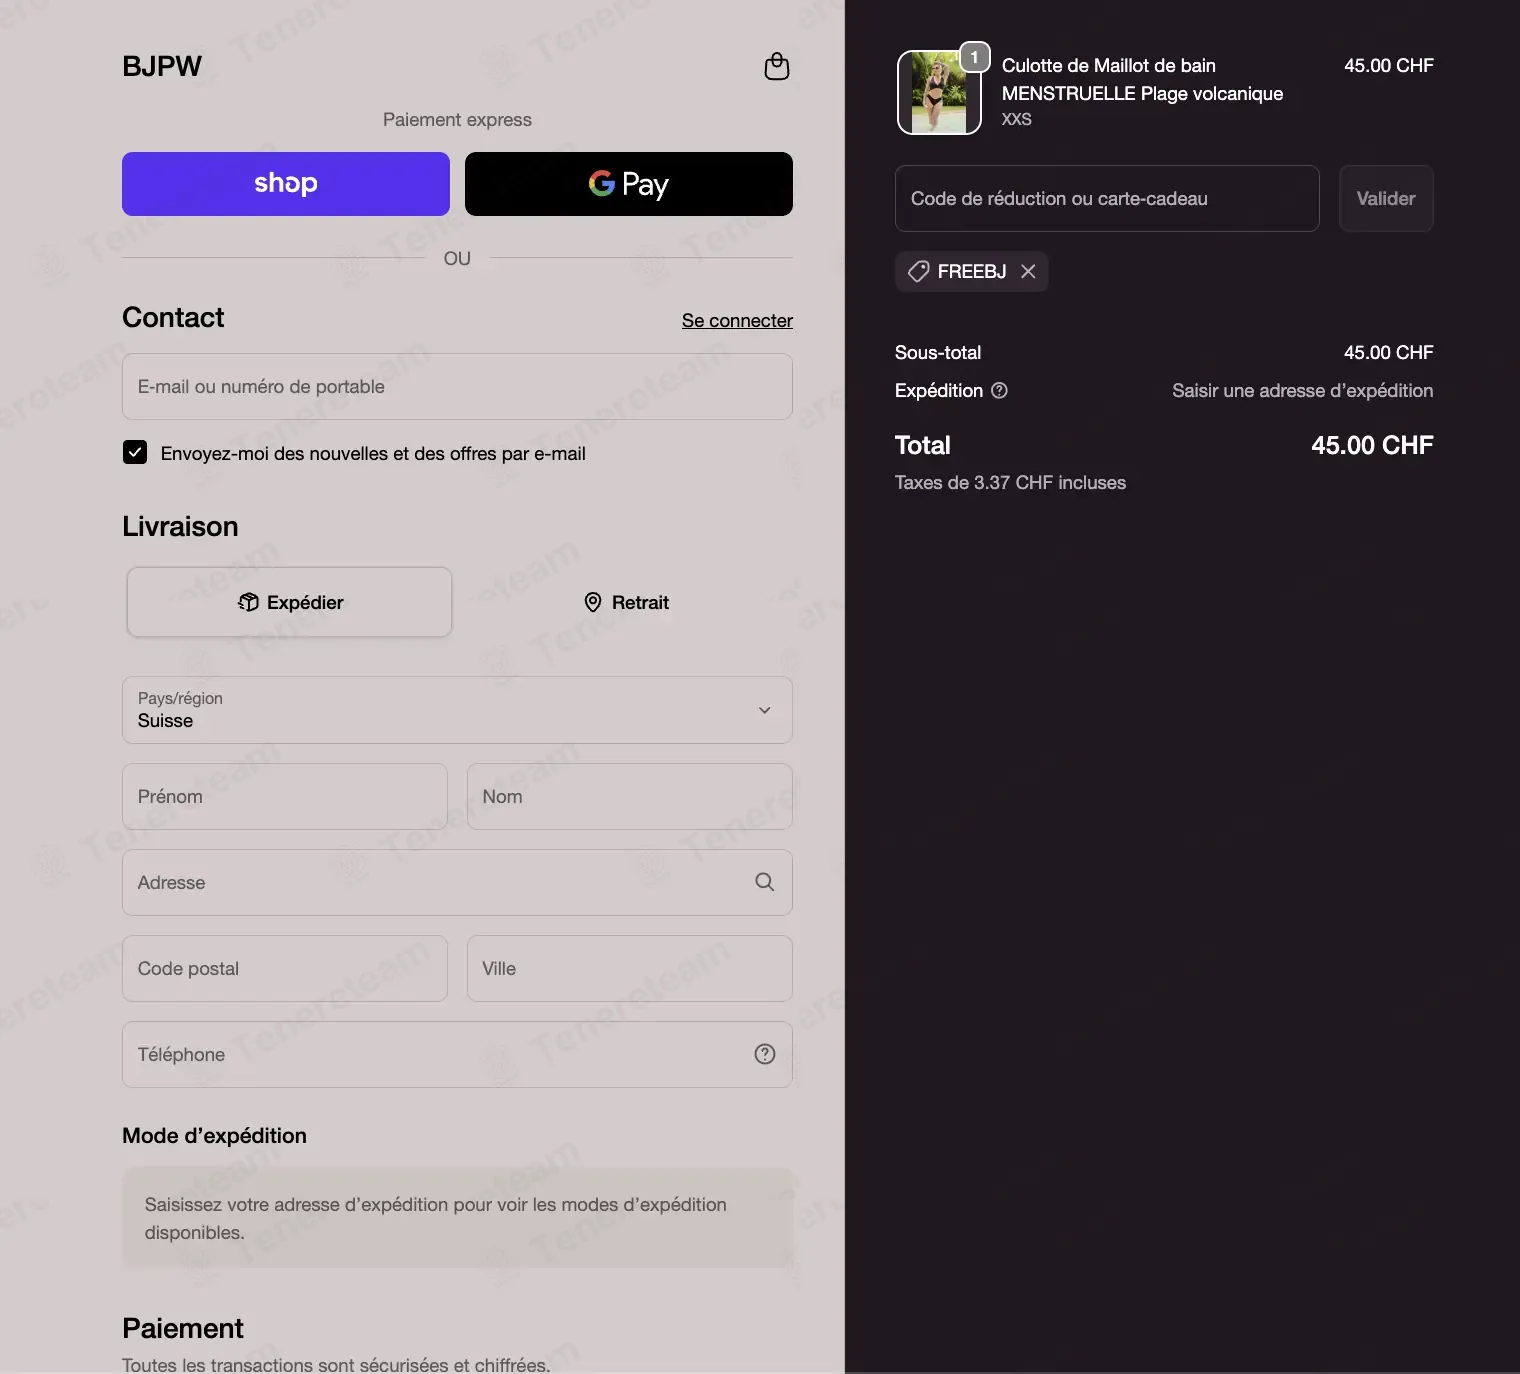
Task: Click the Mode d'expédition heading
Action: [x=214, y=1135]
